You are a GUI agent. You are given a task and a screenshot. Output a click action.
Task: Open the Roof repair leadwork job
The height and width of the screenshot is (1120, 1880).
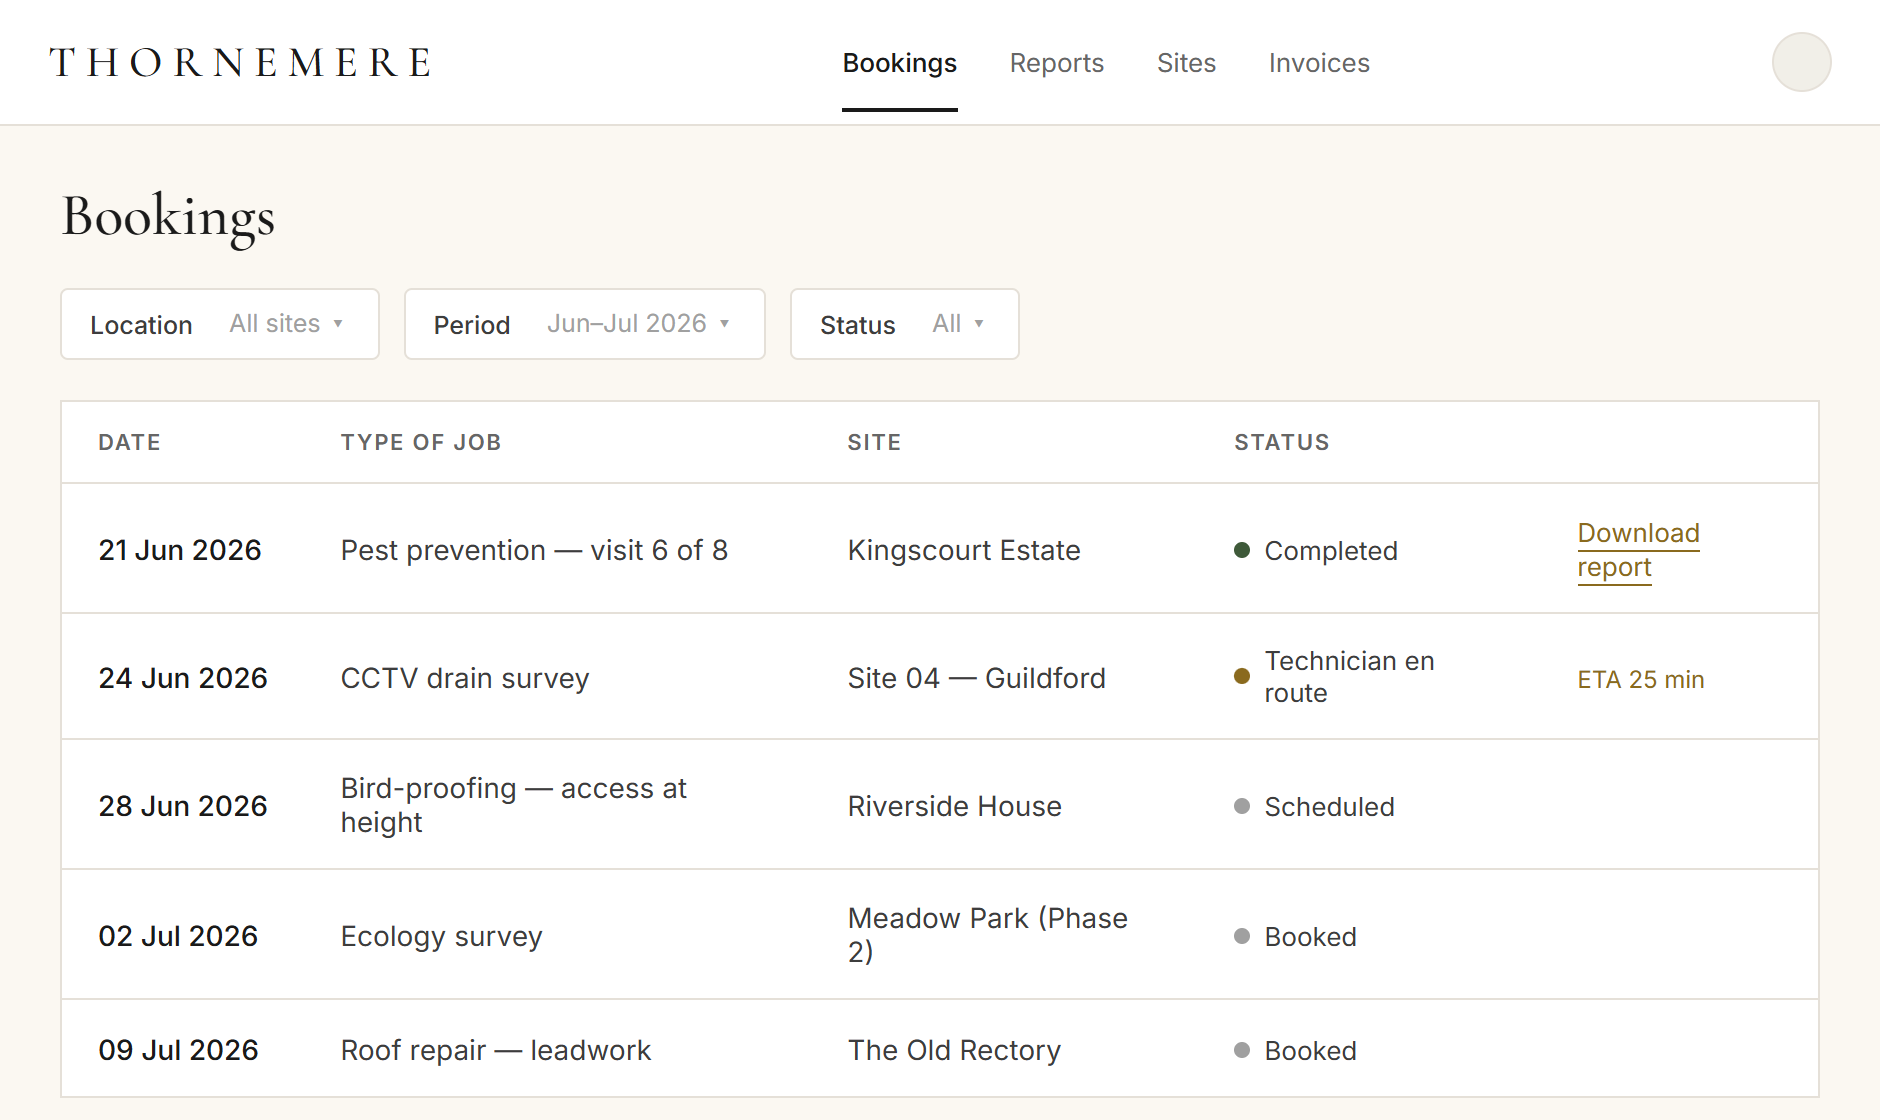pos(495,1050)
